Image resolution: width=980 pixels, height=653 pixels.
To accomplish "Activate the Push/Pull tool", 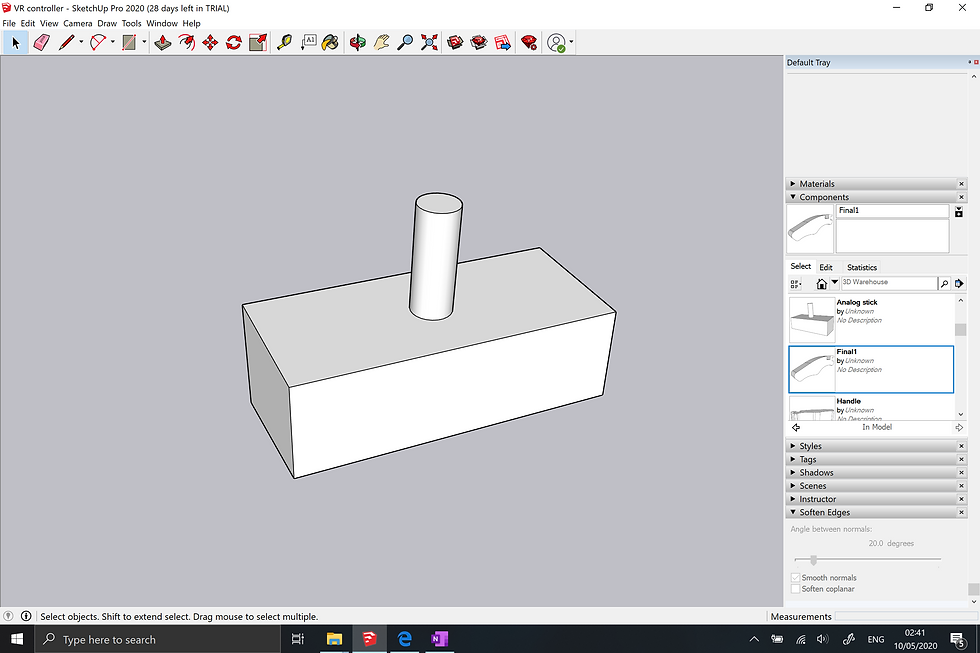I will coord(162,42).
